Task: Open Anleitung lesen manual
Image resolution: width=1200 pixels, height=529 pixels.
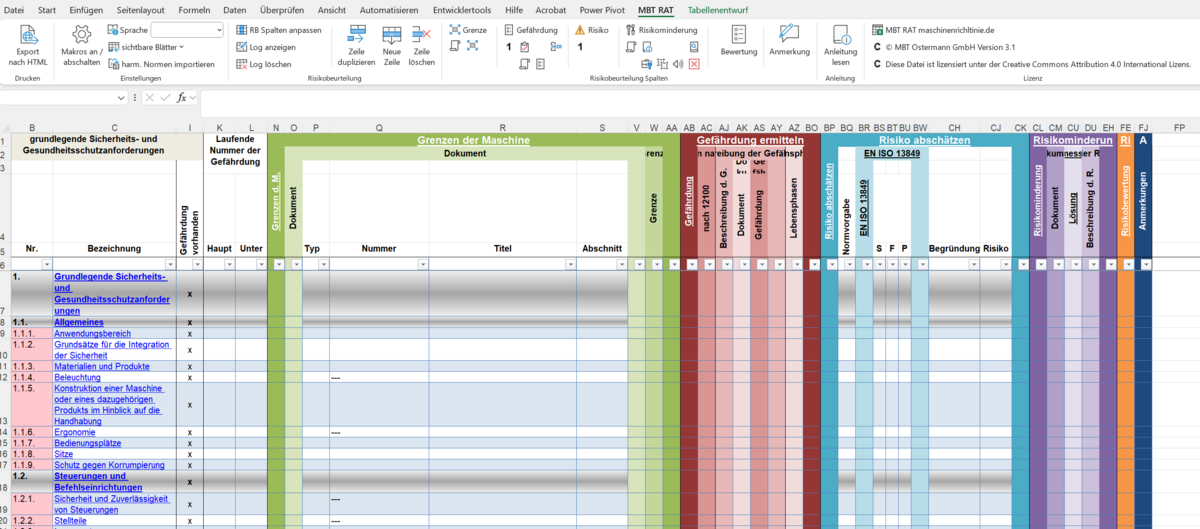Action: (x=840, y=35)
